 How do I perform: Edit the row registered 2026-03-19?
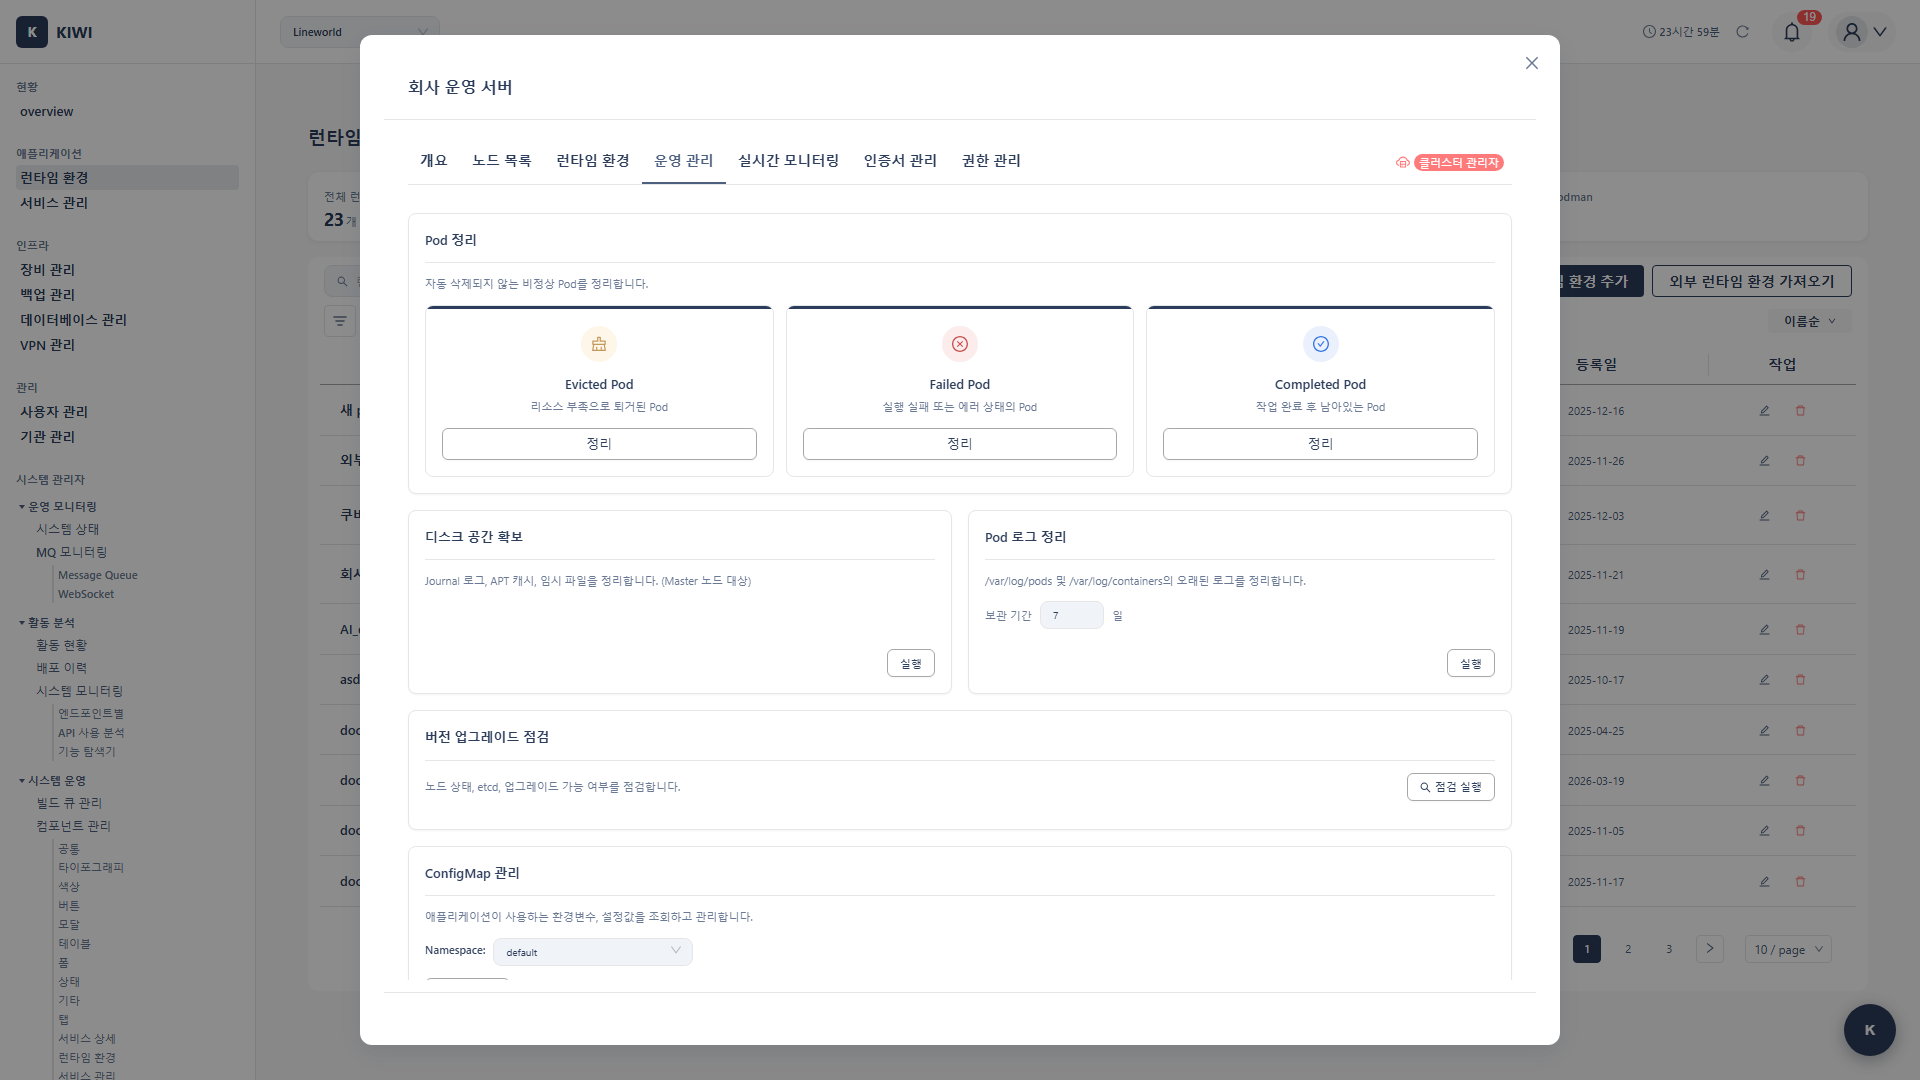(1764, 781)
